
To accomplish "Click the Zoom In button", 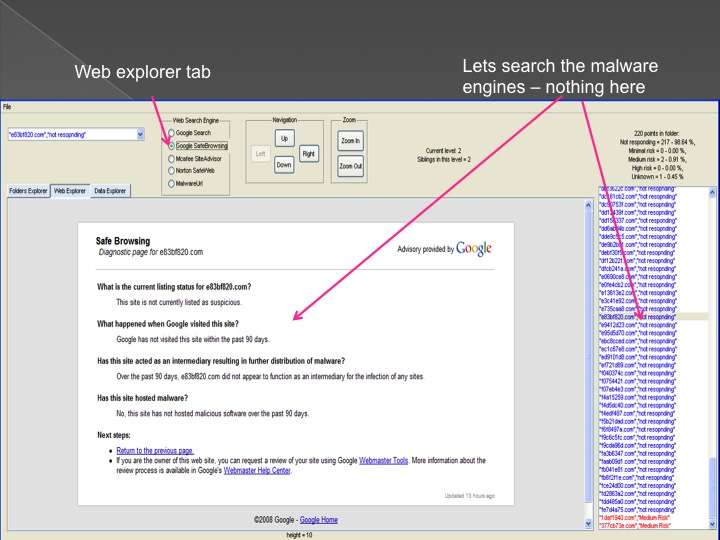I will 350,141.
